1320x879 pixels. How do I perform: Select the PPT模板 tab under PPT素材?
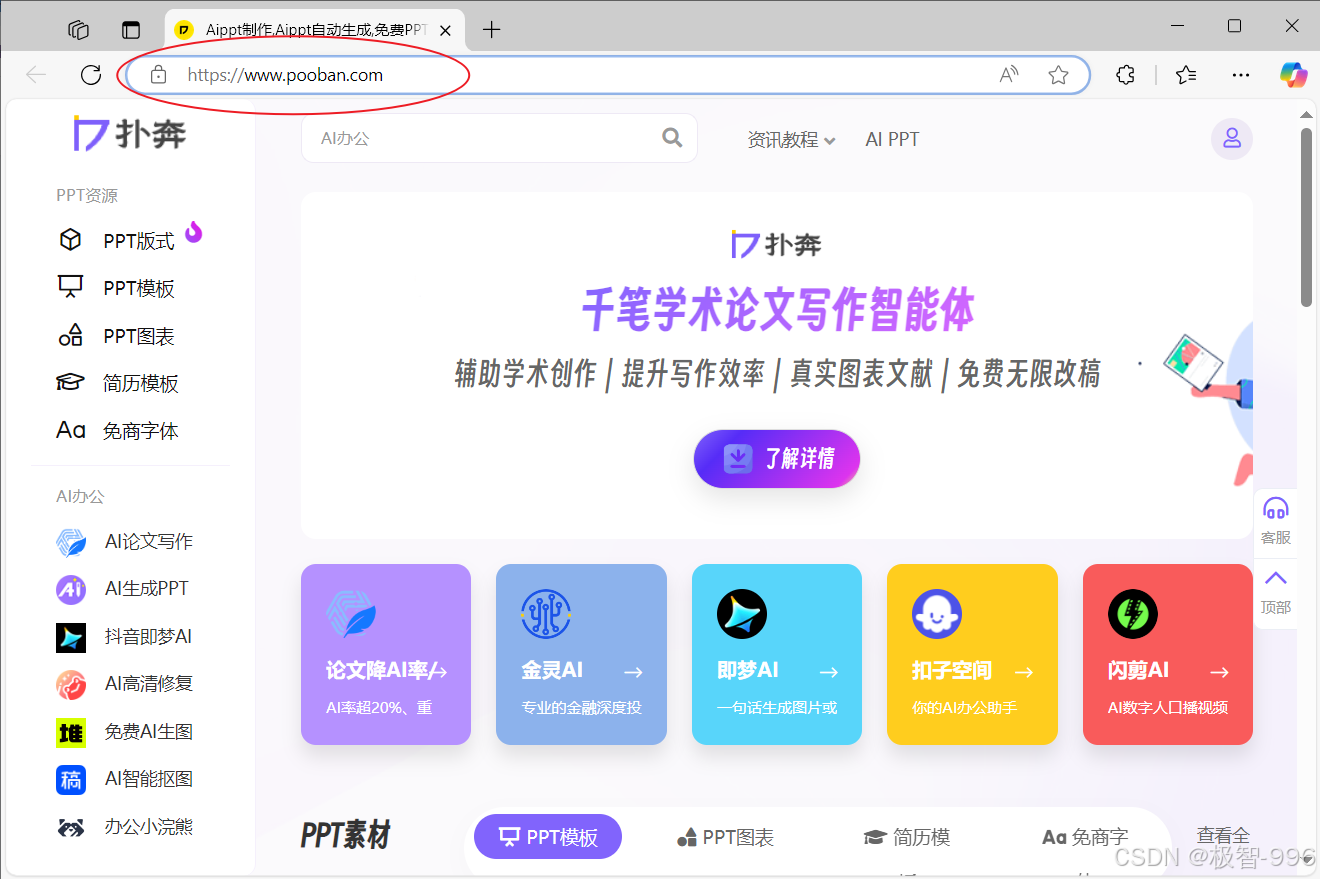[548, 837]
